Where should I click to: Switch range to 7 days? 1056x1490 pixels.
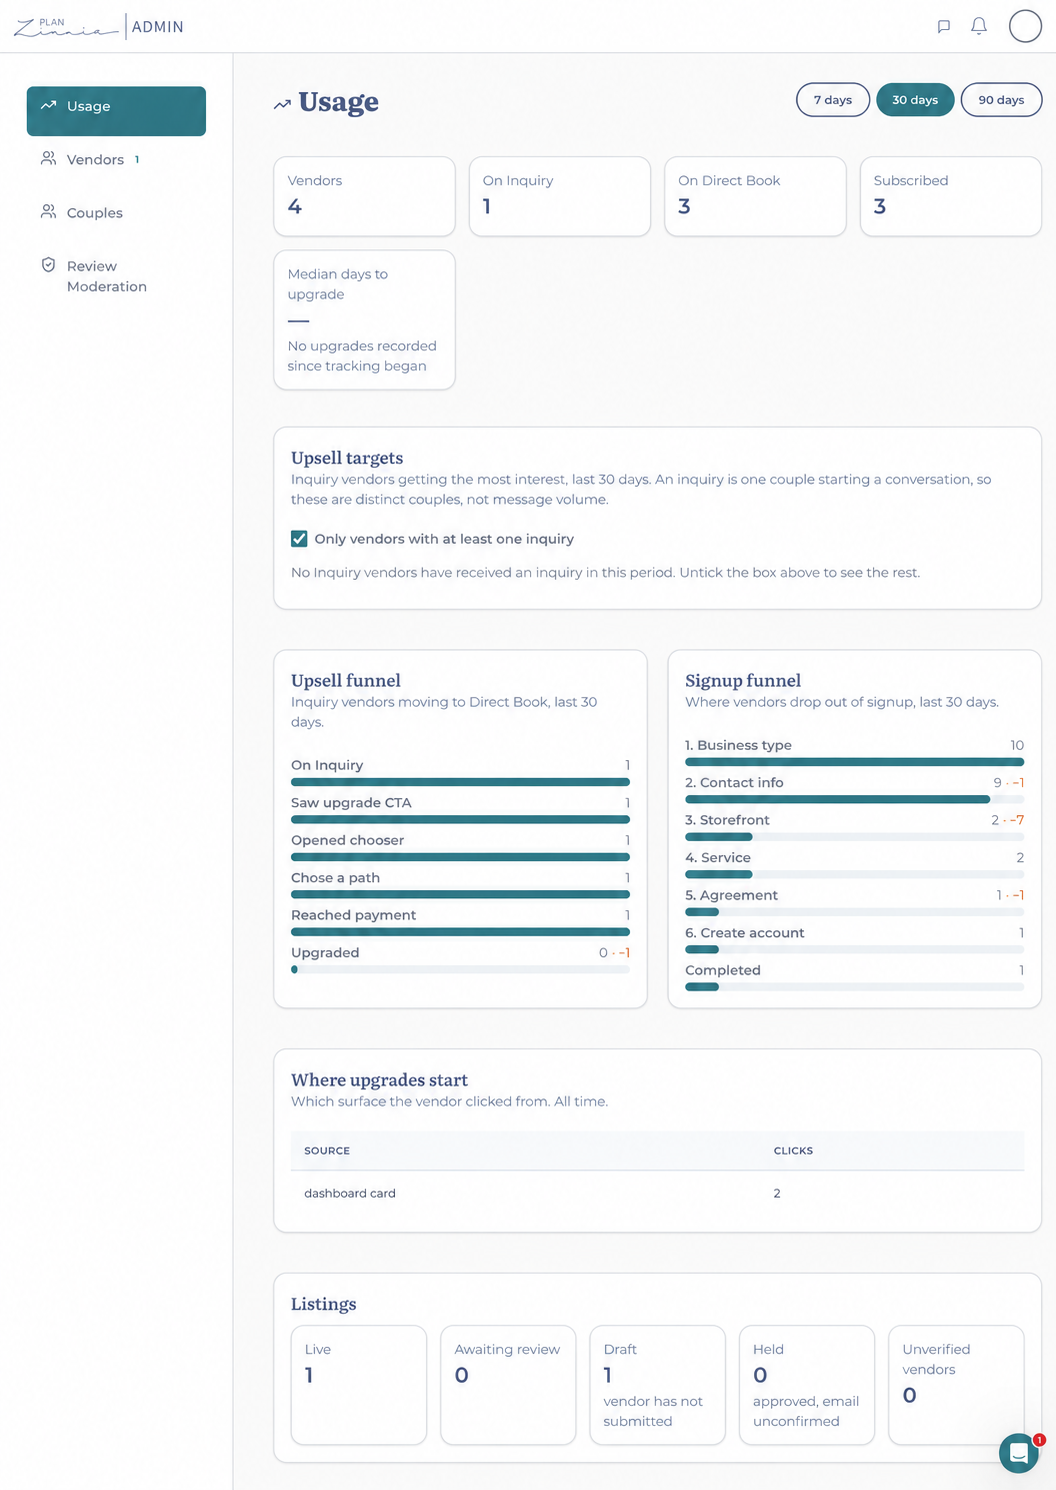tap(833, 100)
